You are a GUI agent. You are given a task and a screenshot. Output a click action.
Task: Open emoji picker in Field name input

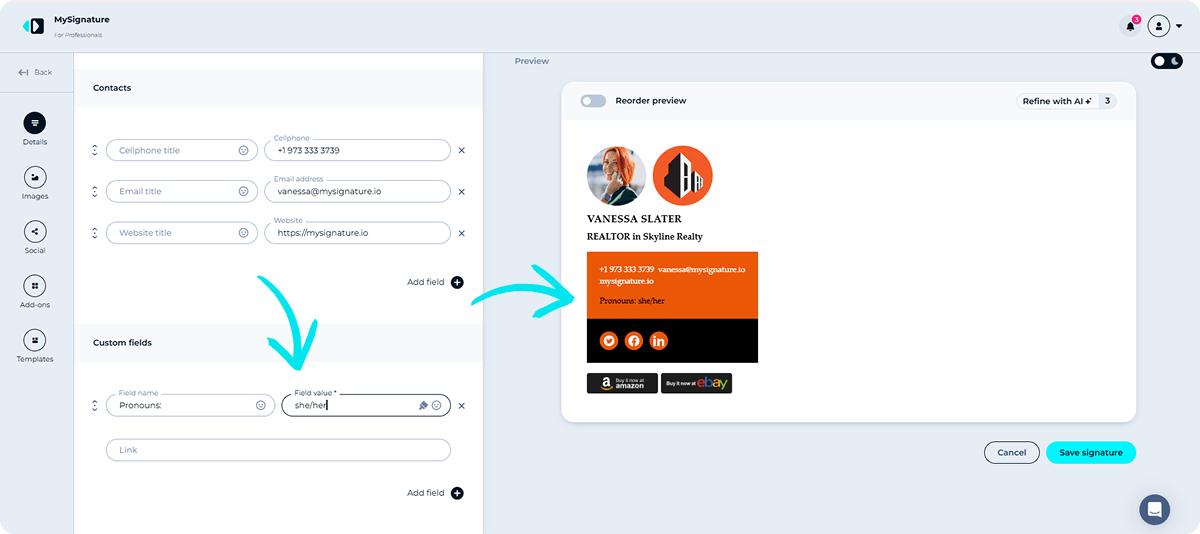coord(260,405)
